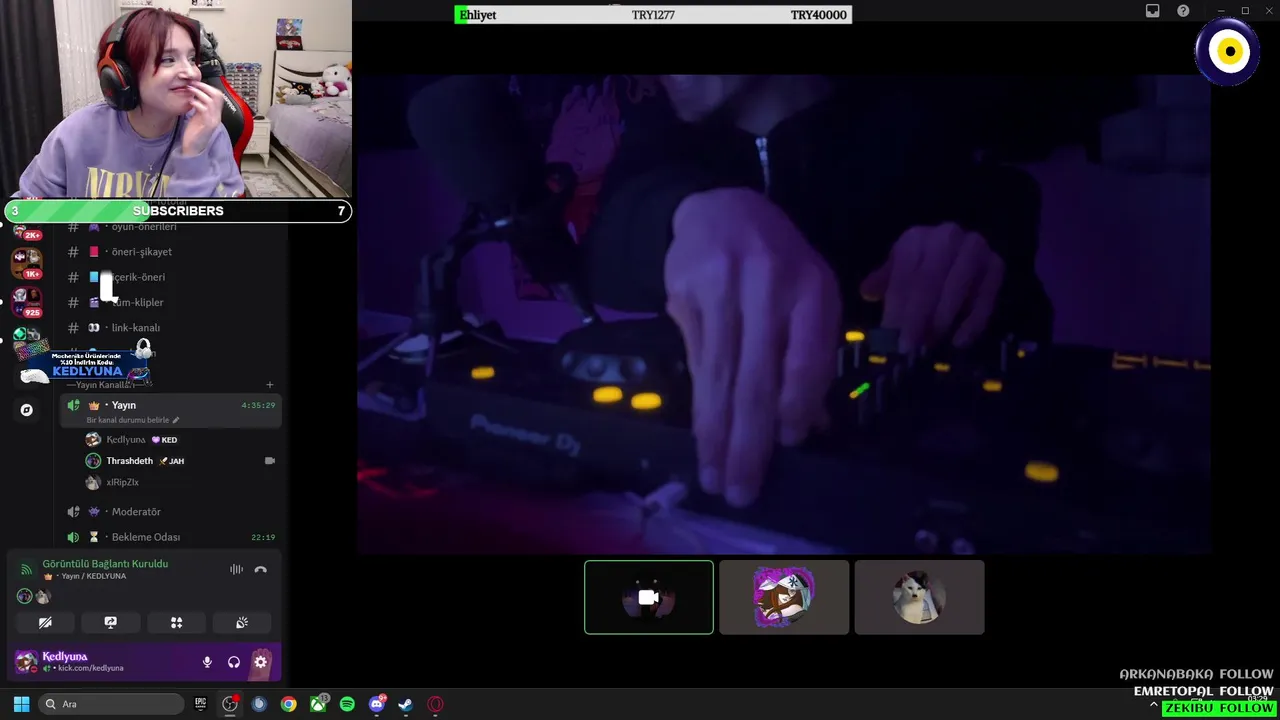Open Yayın / KEDLYUNA channel link
The height and width of the screenshot is (720, 1280).
pos(85,576)
